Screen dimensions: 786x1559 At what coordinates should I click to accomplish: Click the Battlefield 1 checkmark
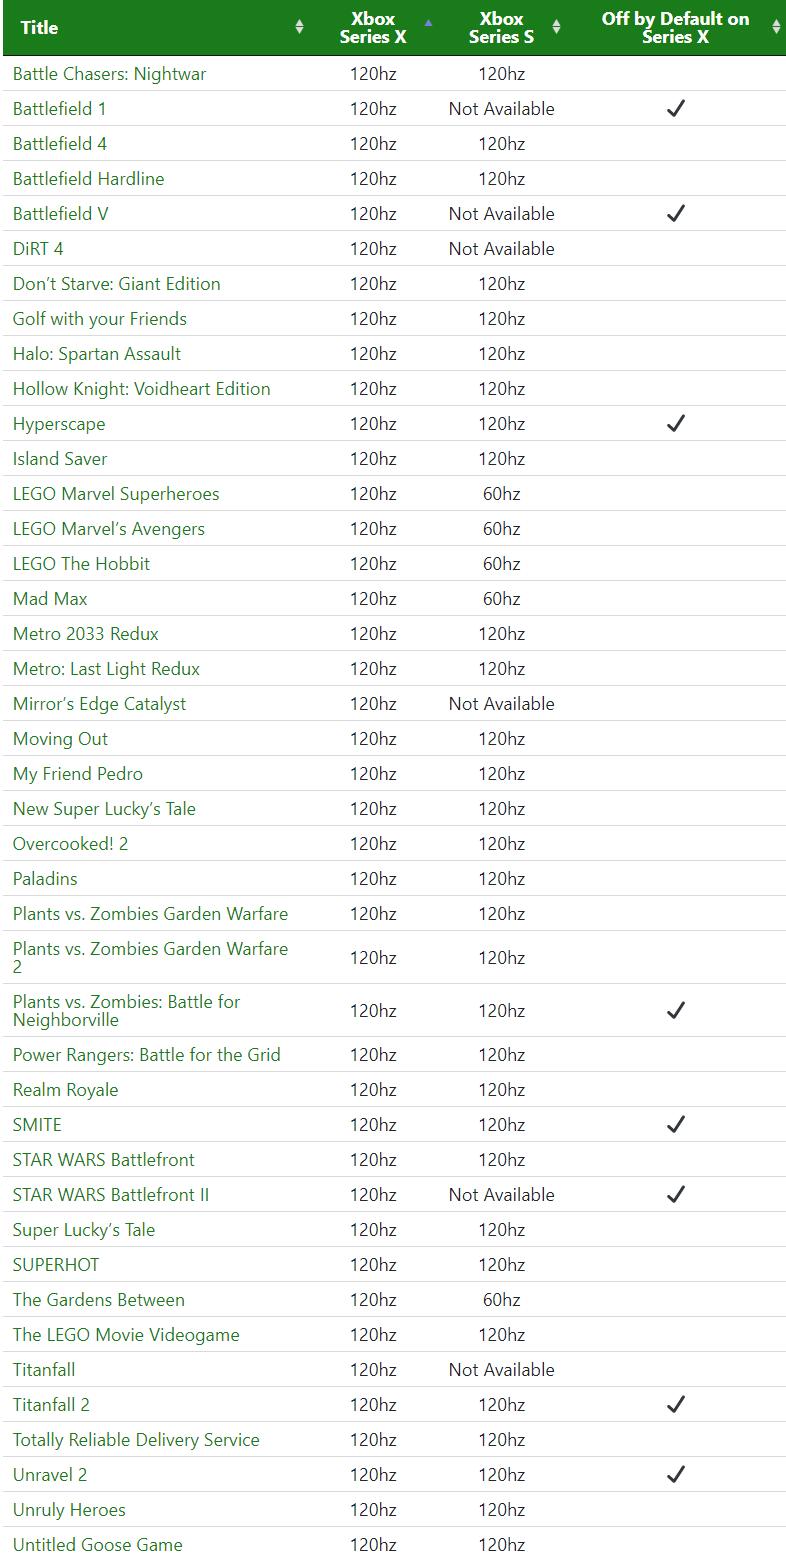pyautogui.click(x=676, y=108)
